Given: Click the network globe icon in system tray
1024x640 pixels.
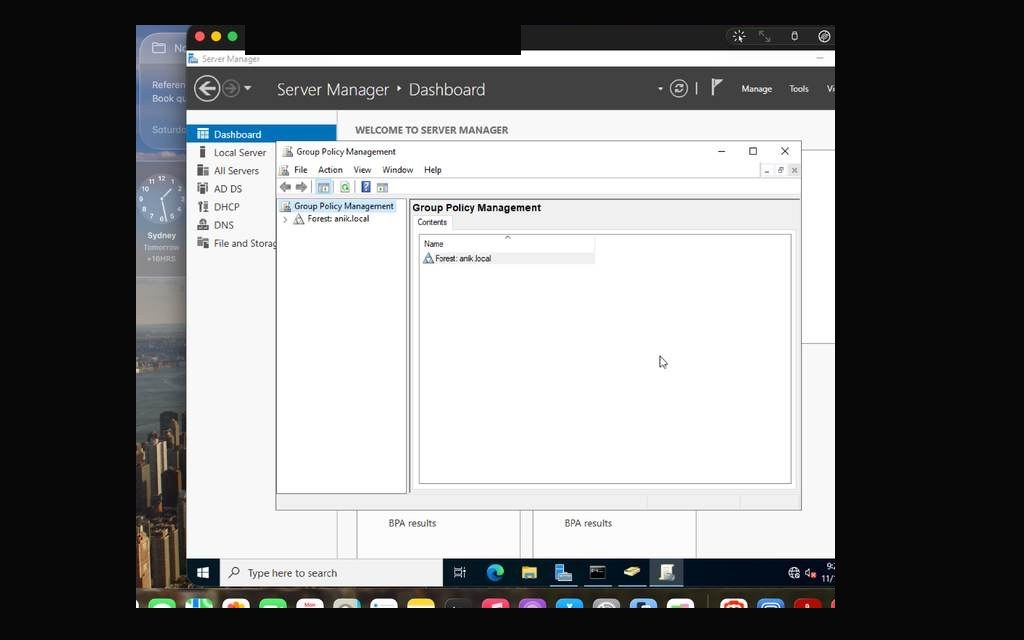Looking at the screenshot, I should [794, 573].
